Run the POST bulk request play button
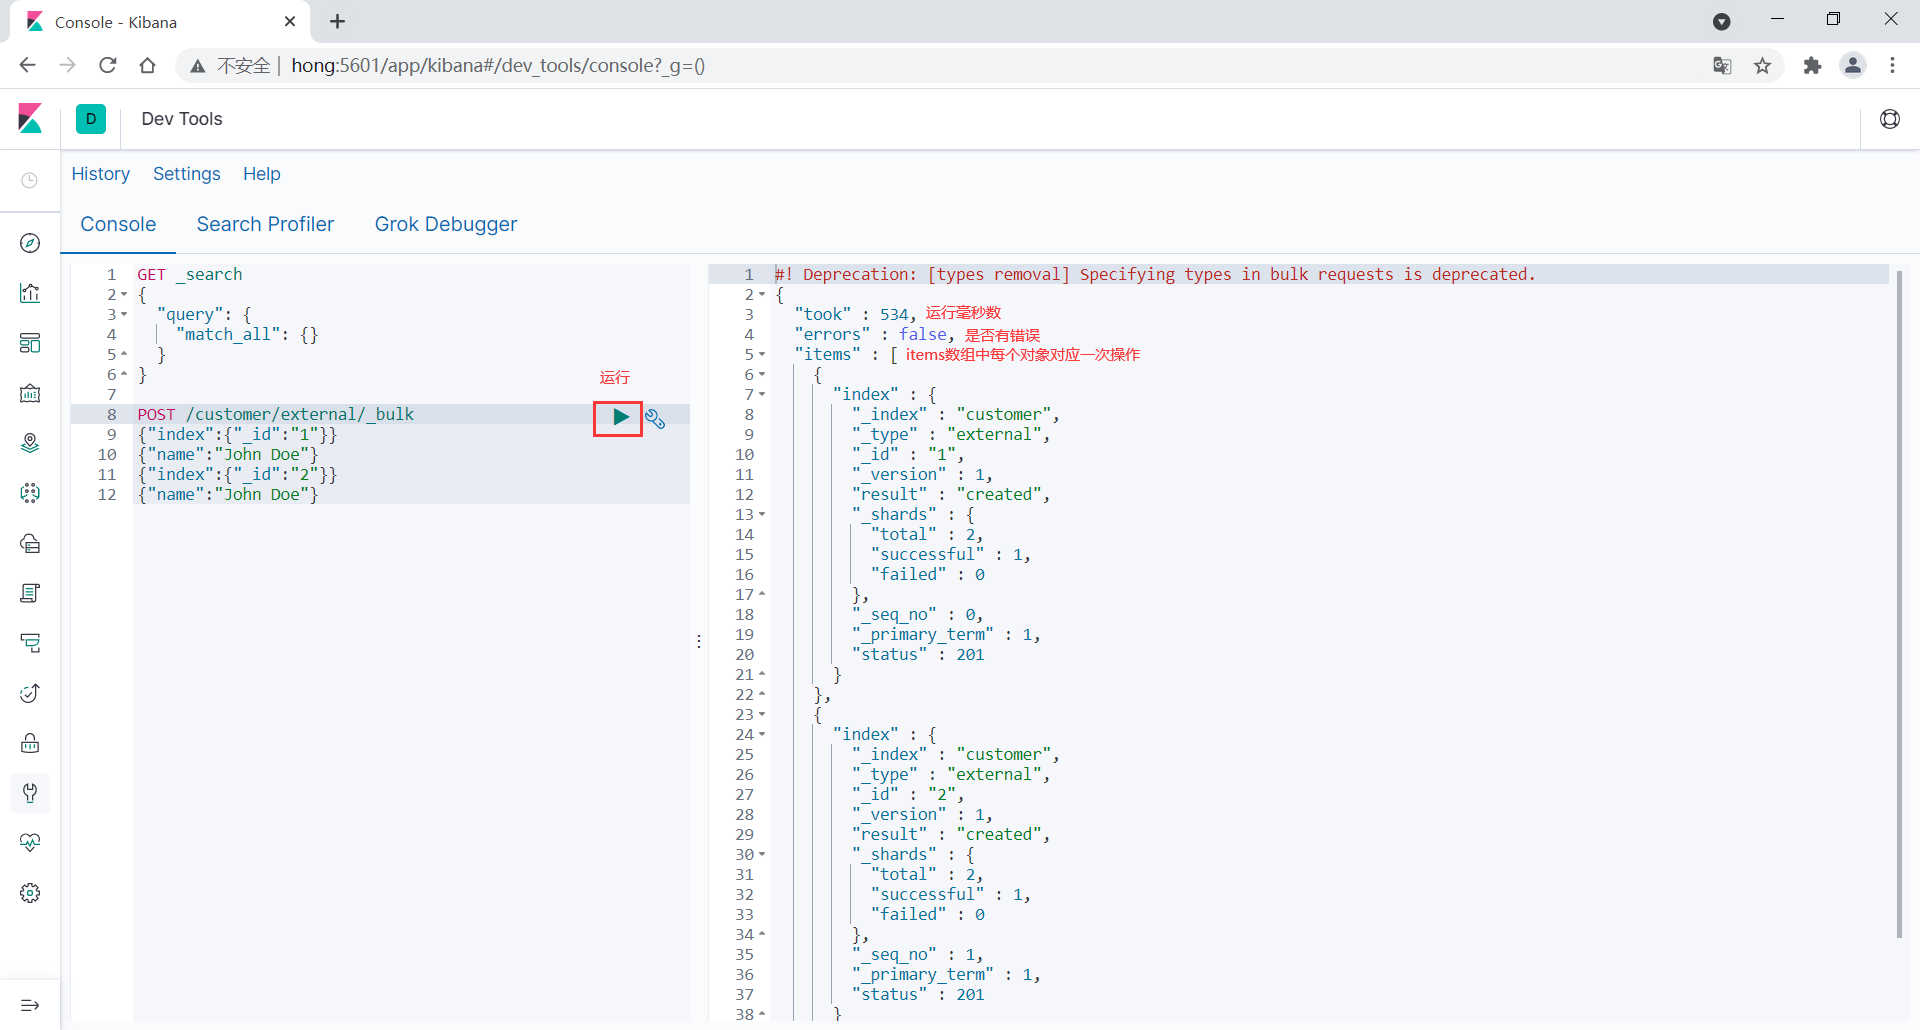Screen dimensions: 1920x1030 coord(620,417)
